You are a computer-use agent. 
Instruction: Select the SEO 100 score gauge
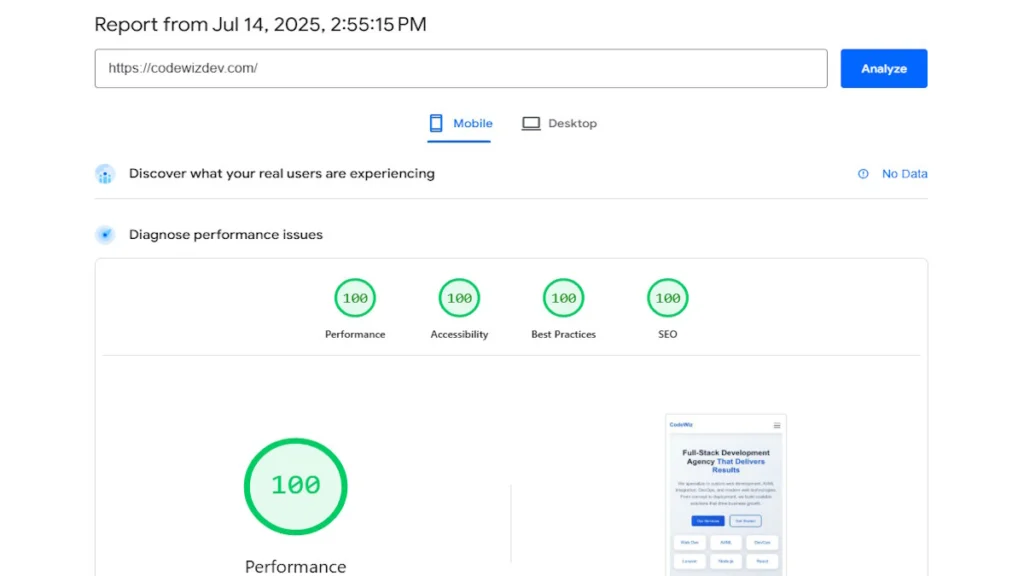[x=667, y=298]
